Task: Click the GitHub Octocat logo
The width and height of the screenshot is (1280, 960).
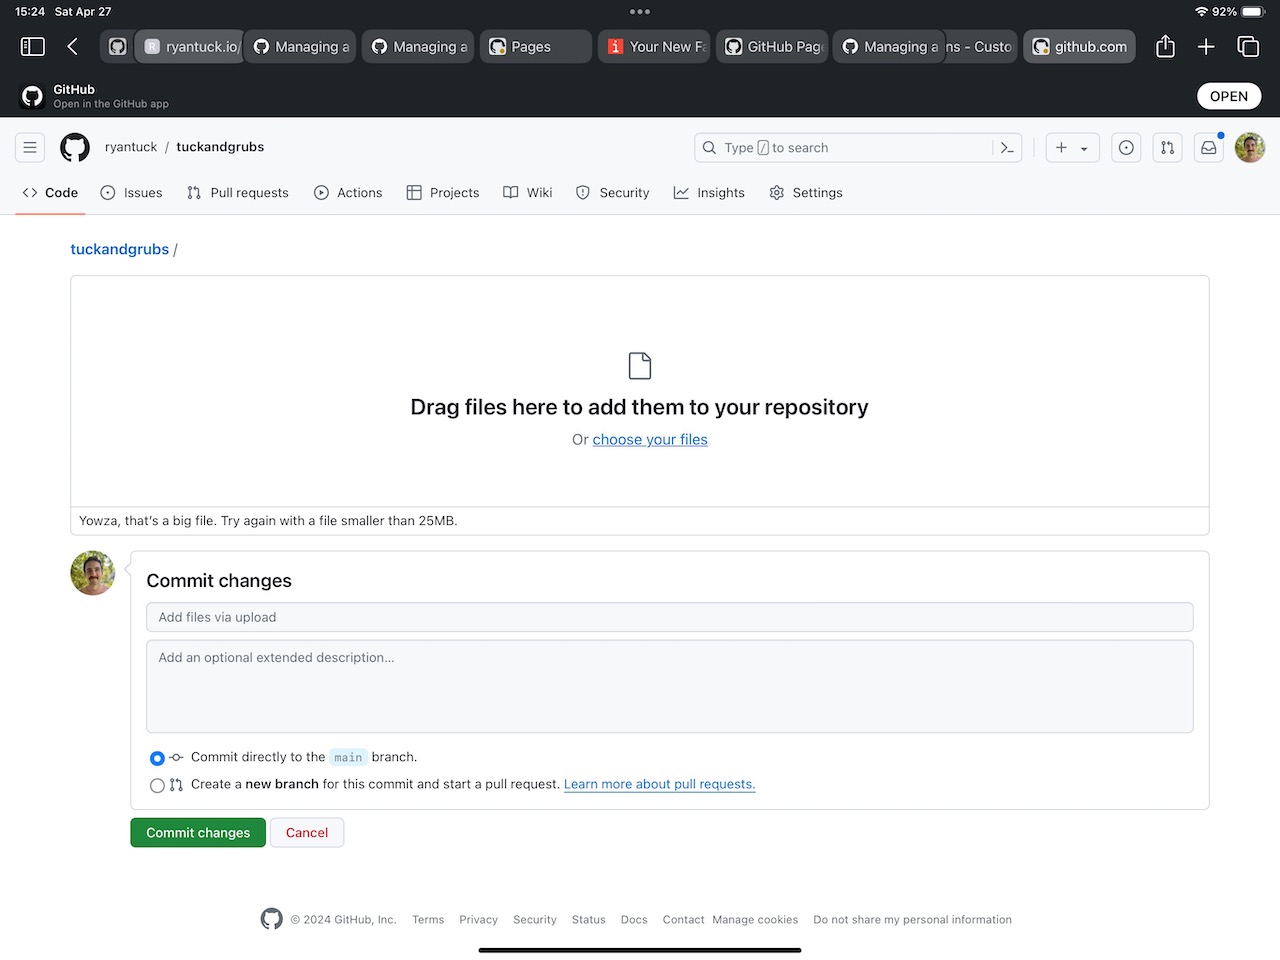Action: click(x=75, y=148)
